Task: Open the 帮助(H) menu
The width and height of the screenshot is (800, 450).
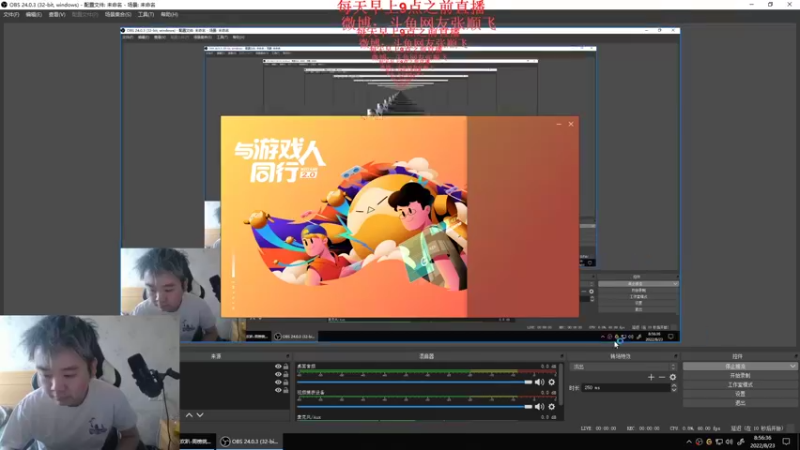Action: [169, 14]
